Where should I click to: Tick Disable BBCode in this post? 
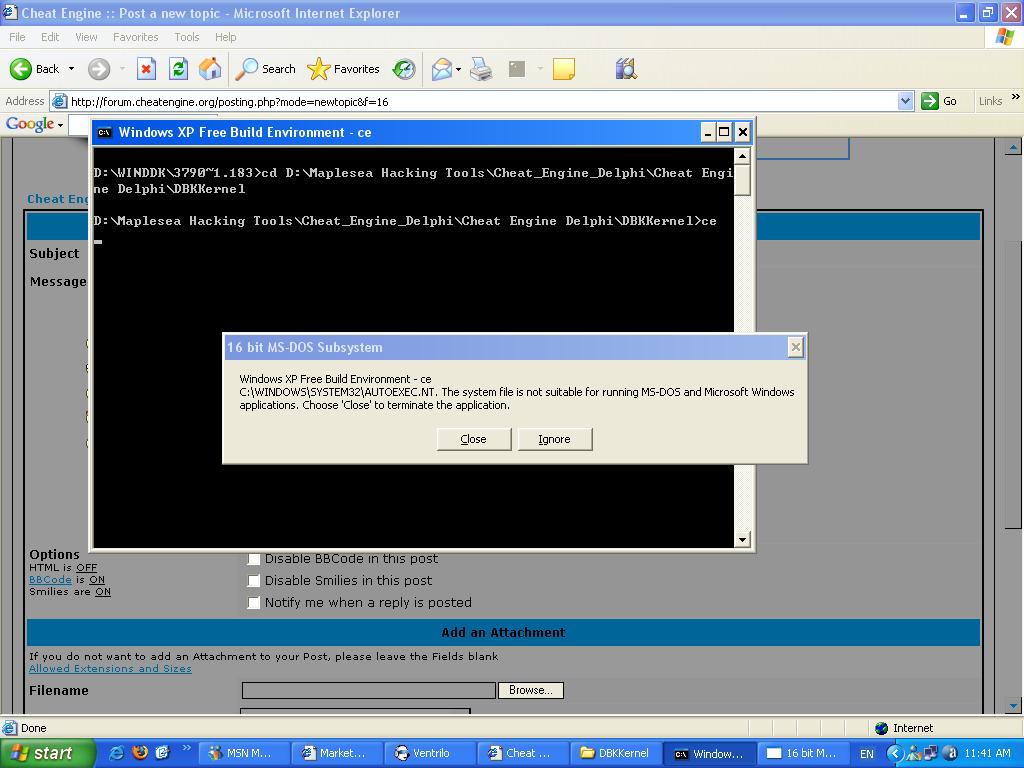click(253, 559)
